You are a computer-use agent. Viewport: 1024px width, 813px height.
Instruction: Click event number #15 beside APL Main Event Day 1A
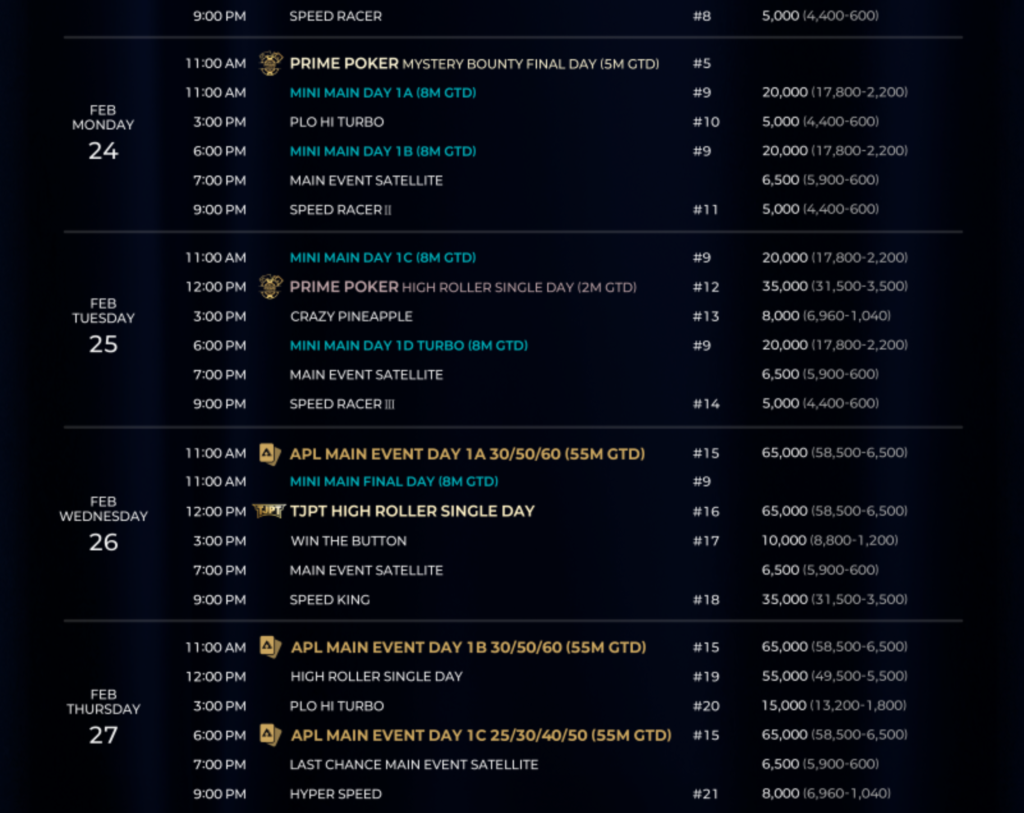[707, 452]
